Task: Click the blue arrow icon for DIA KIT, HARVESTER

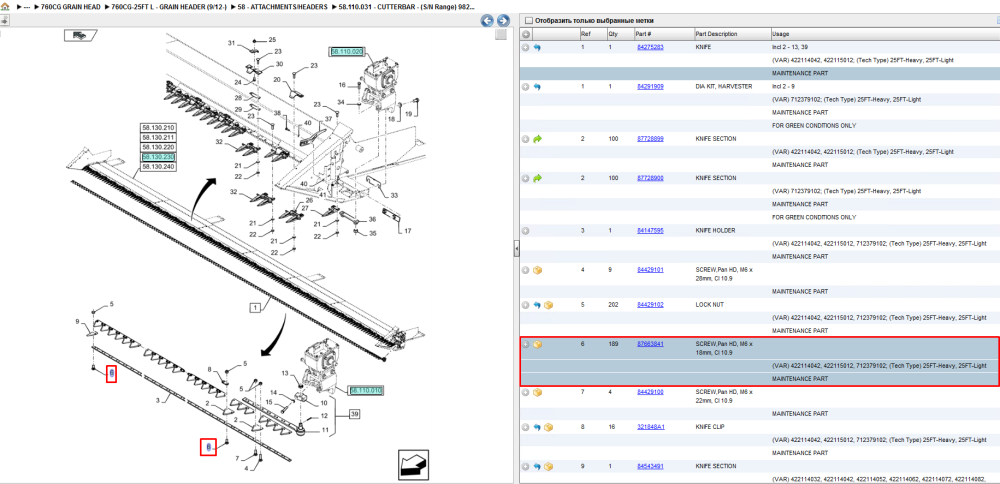Action: coord(537,86)
